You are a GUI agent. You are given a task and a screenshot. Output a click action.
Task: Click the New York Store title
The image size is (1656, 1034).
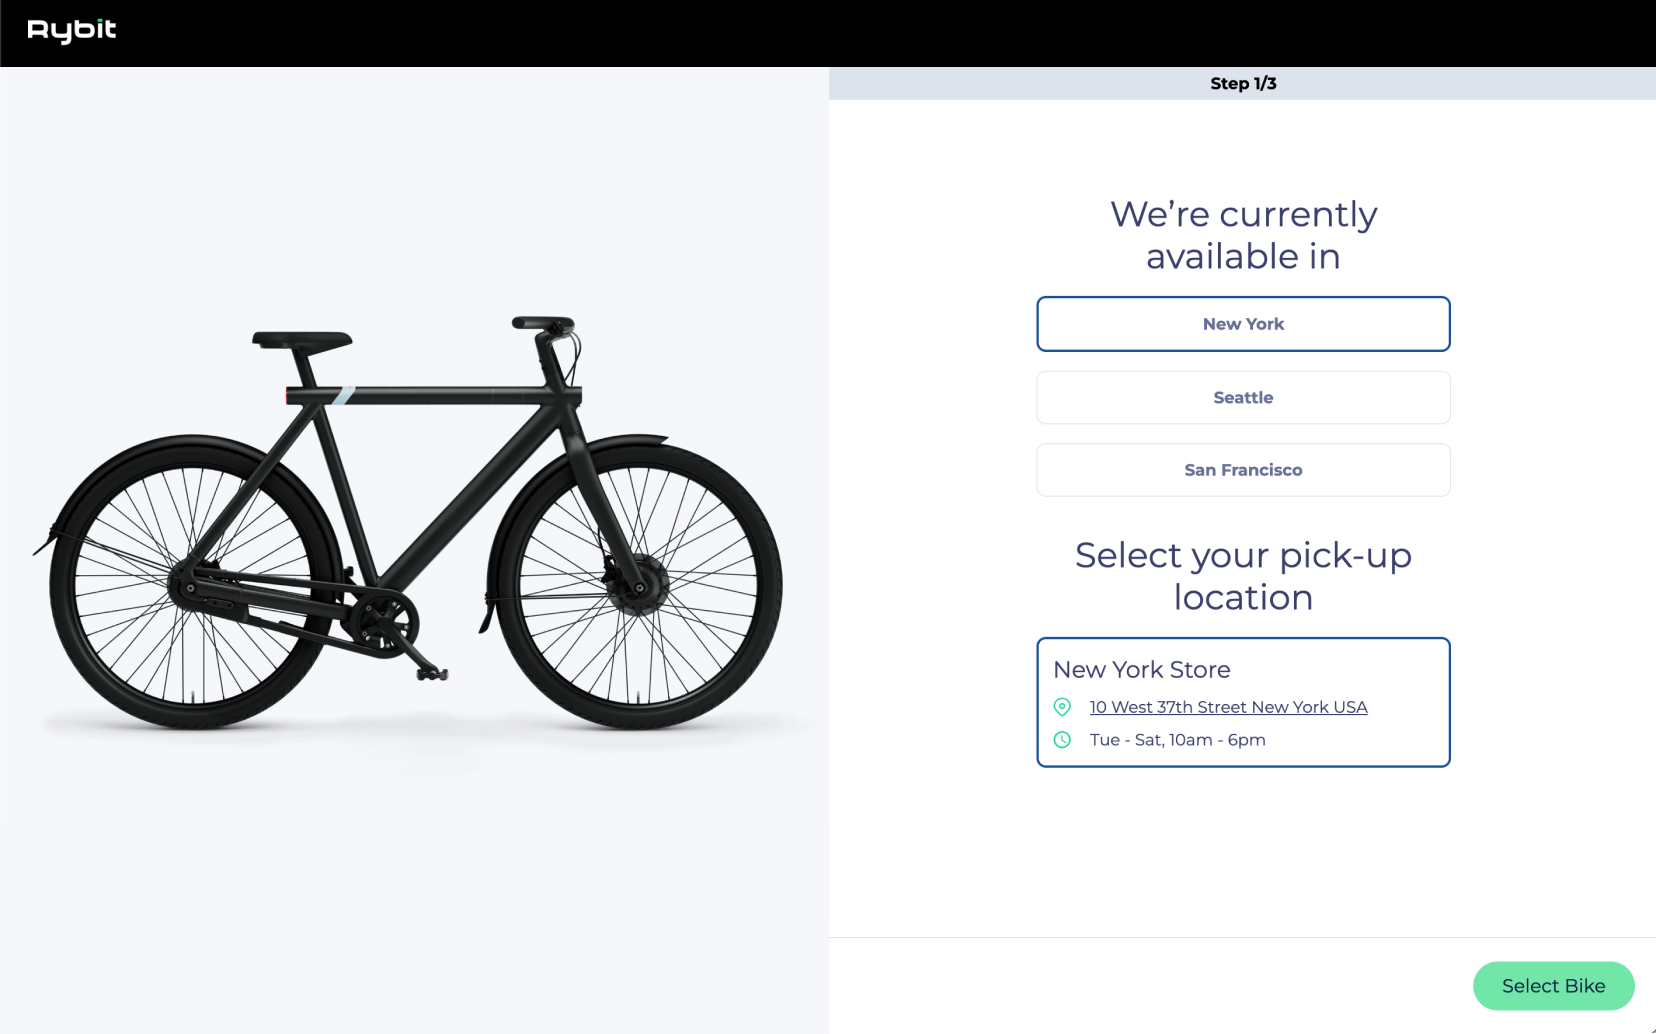[1141, 670]
